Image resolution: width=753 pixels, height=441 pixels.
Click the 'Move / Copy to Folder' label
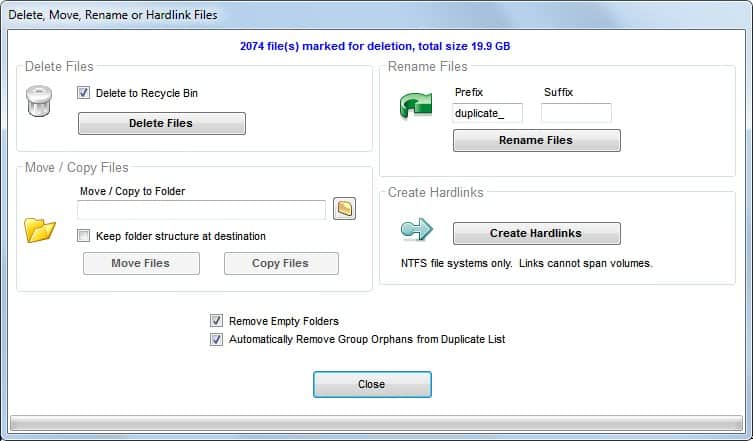[133, 191]
